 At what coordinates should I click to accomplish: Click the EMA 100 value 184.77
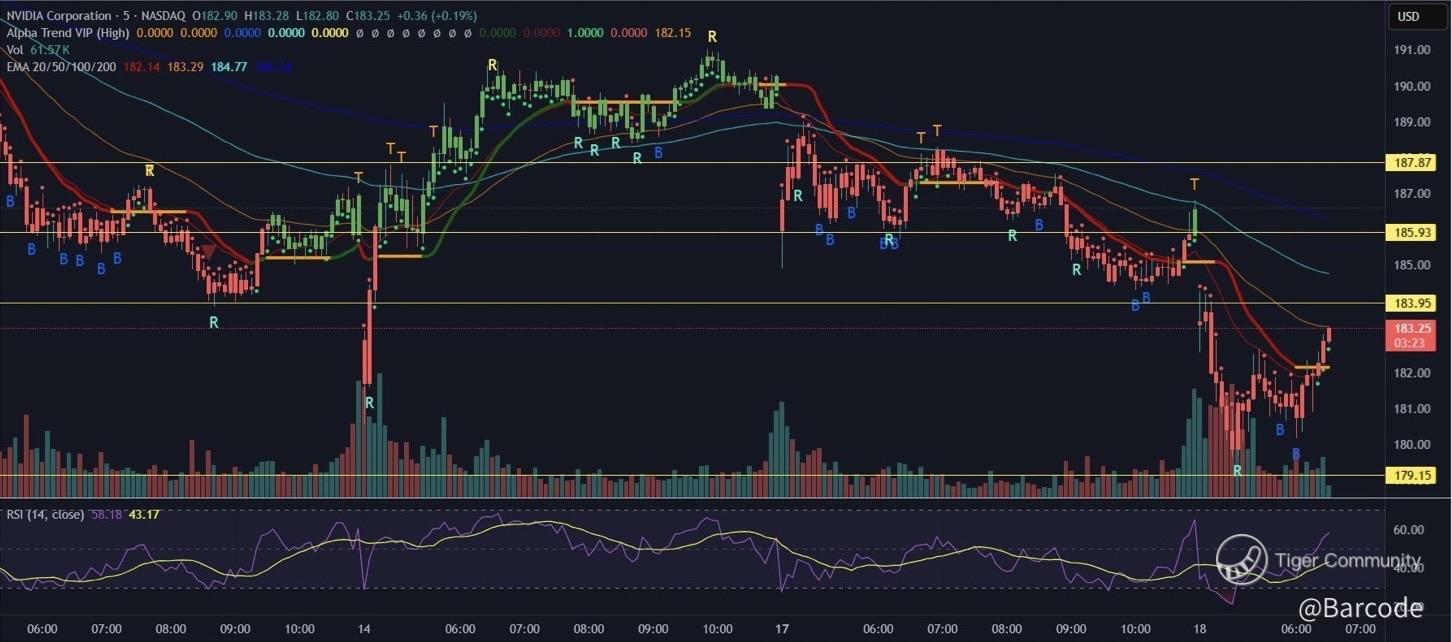pos(228,66)
